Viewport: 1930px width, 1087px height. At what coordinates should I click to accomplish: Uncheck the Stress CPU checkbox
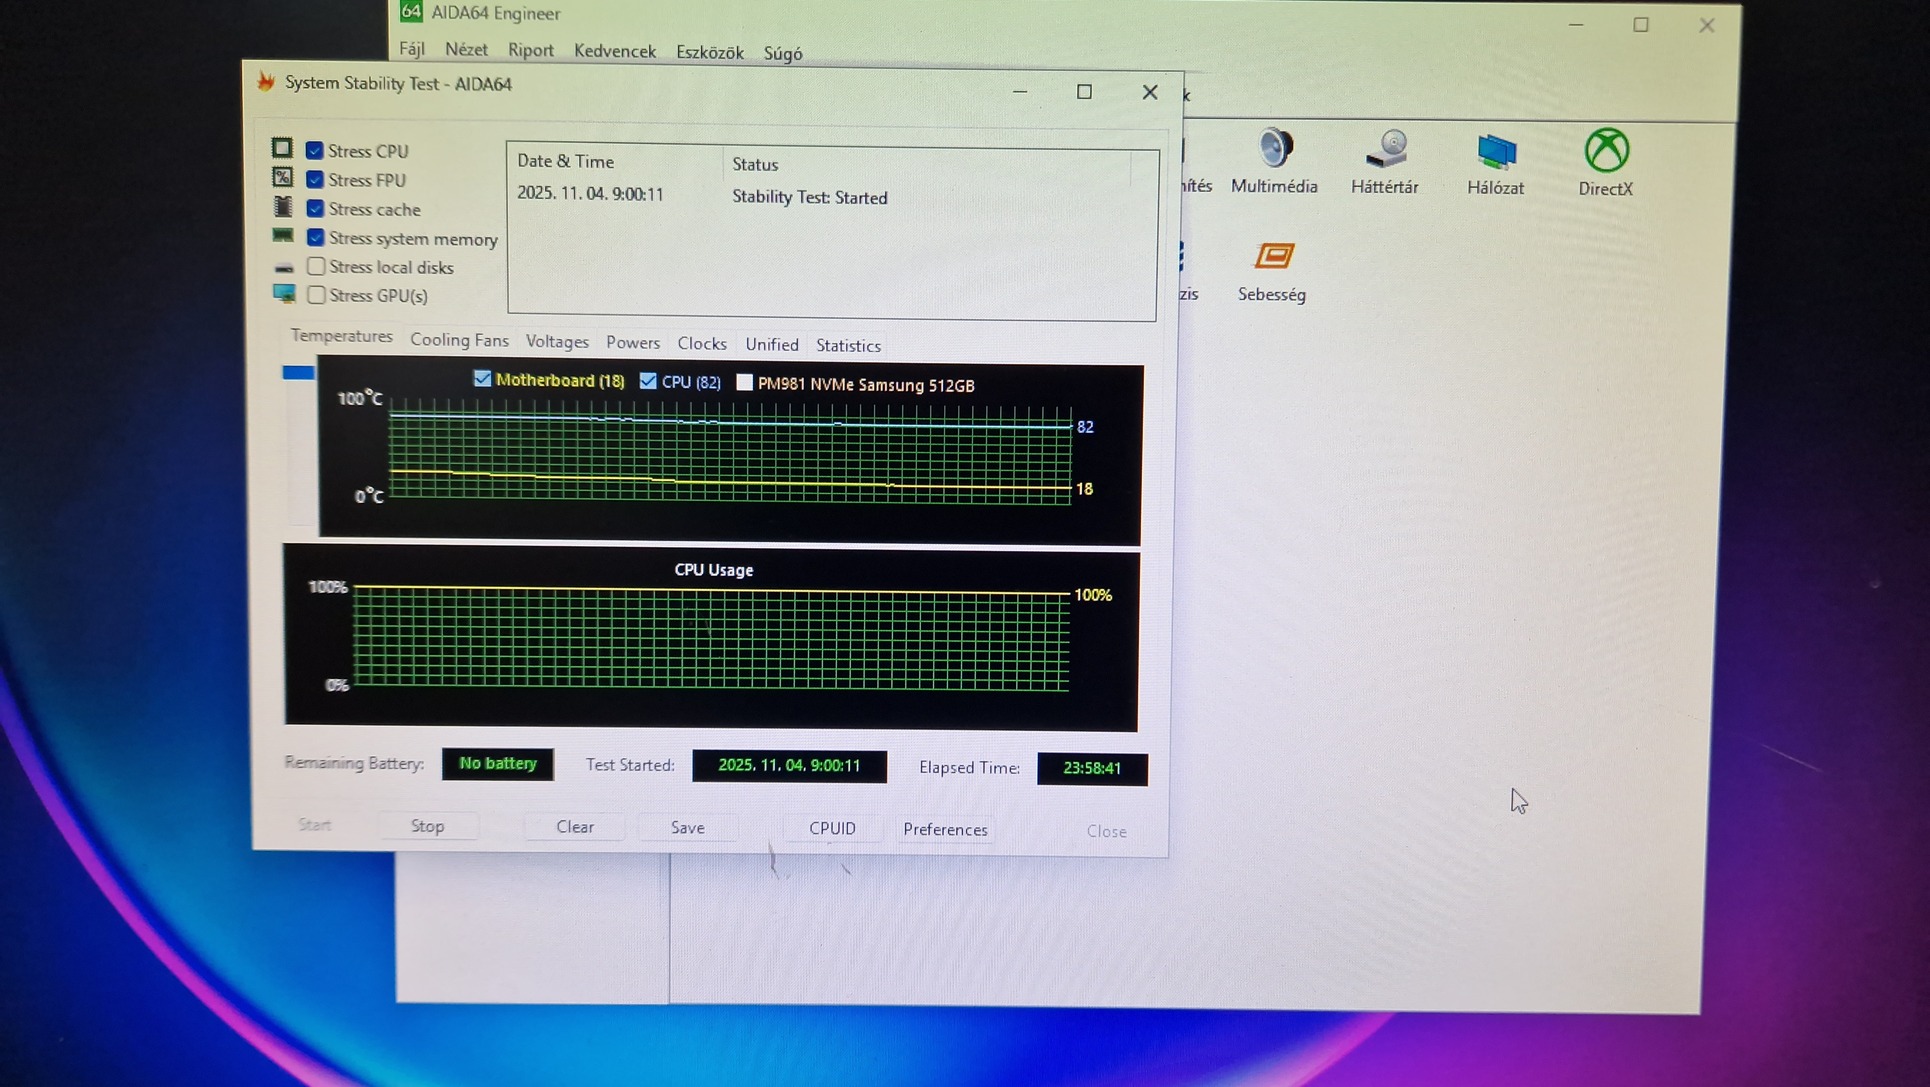pyautogui.click(x=315, y=150)
